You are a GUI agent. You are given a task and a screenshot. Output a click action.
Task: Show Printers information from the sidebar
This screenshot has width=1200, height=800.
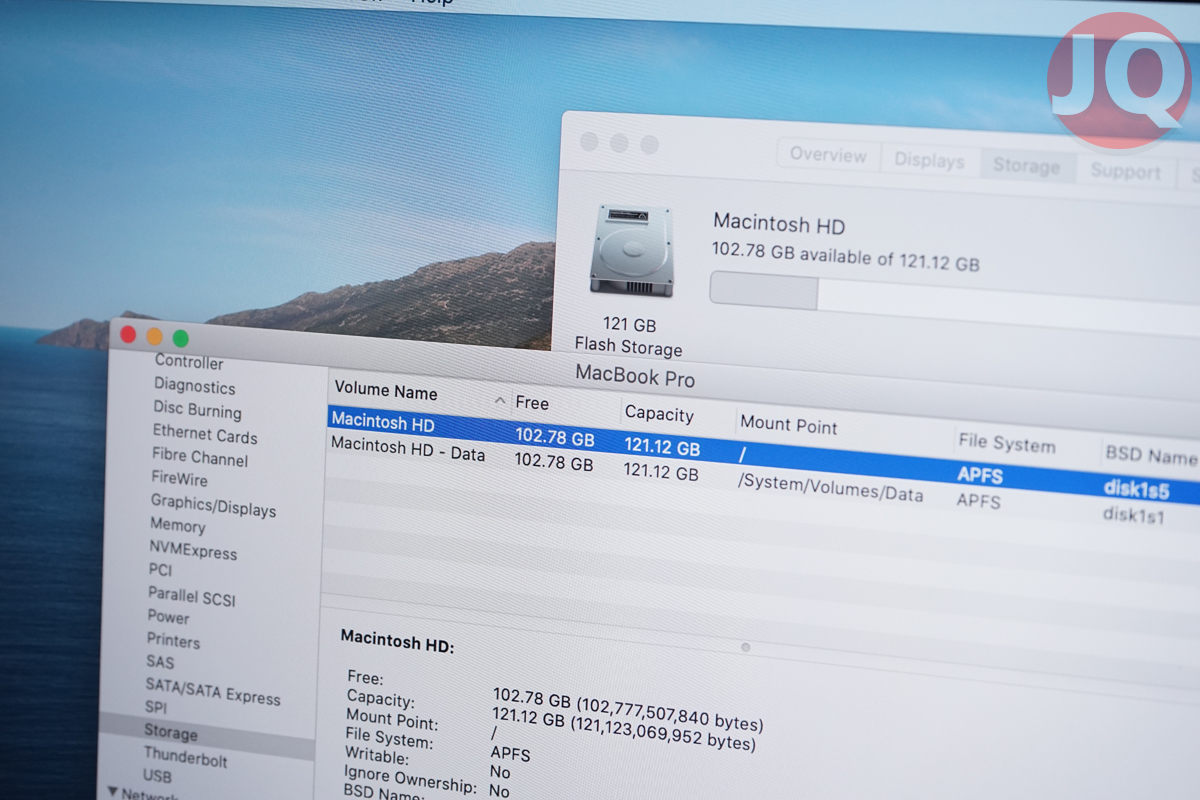point(173,640)
